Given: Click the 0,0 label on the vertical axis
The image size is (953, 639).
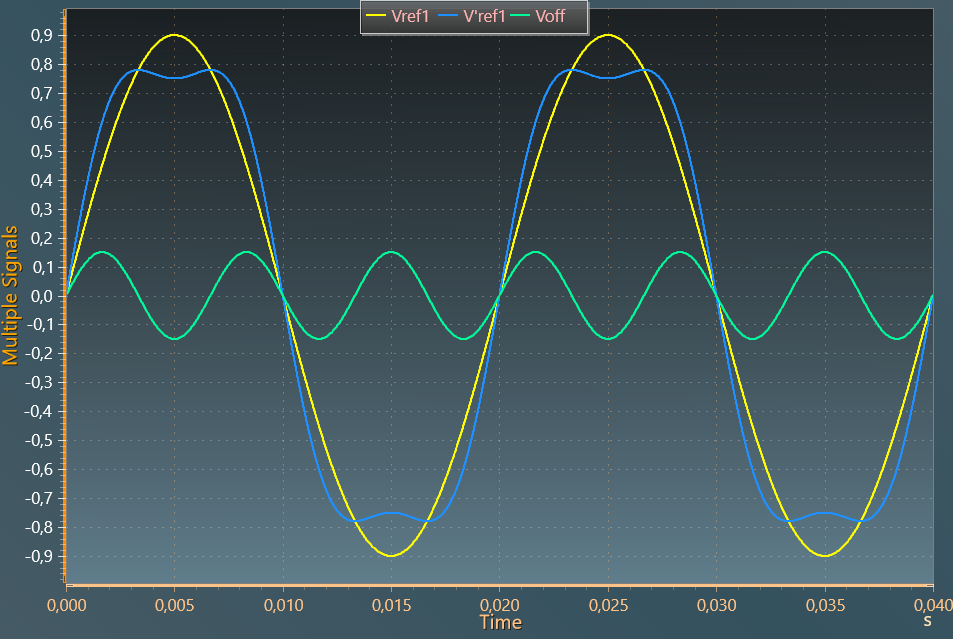Looking at the screenshot, I should tap(42, 296).
